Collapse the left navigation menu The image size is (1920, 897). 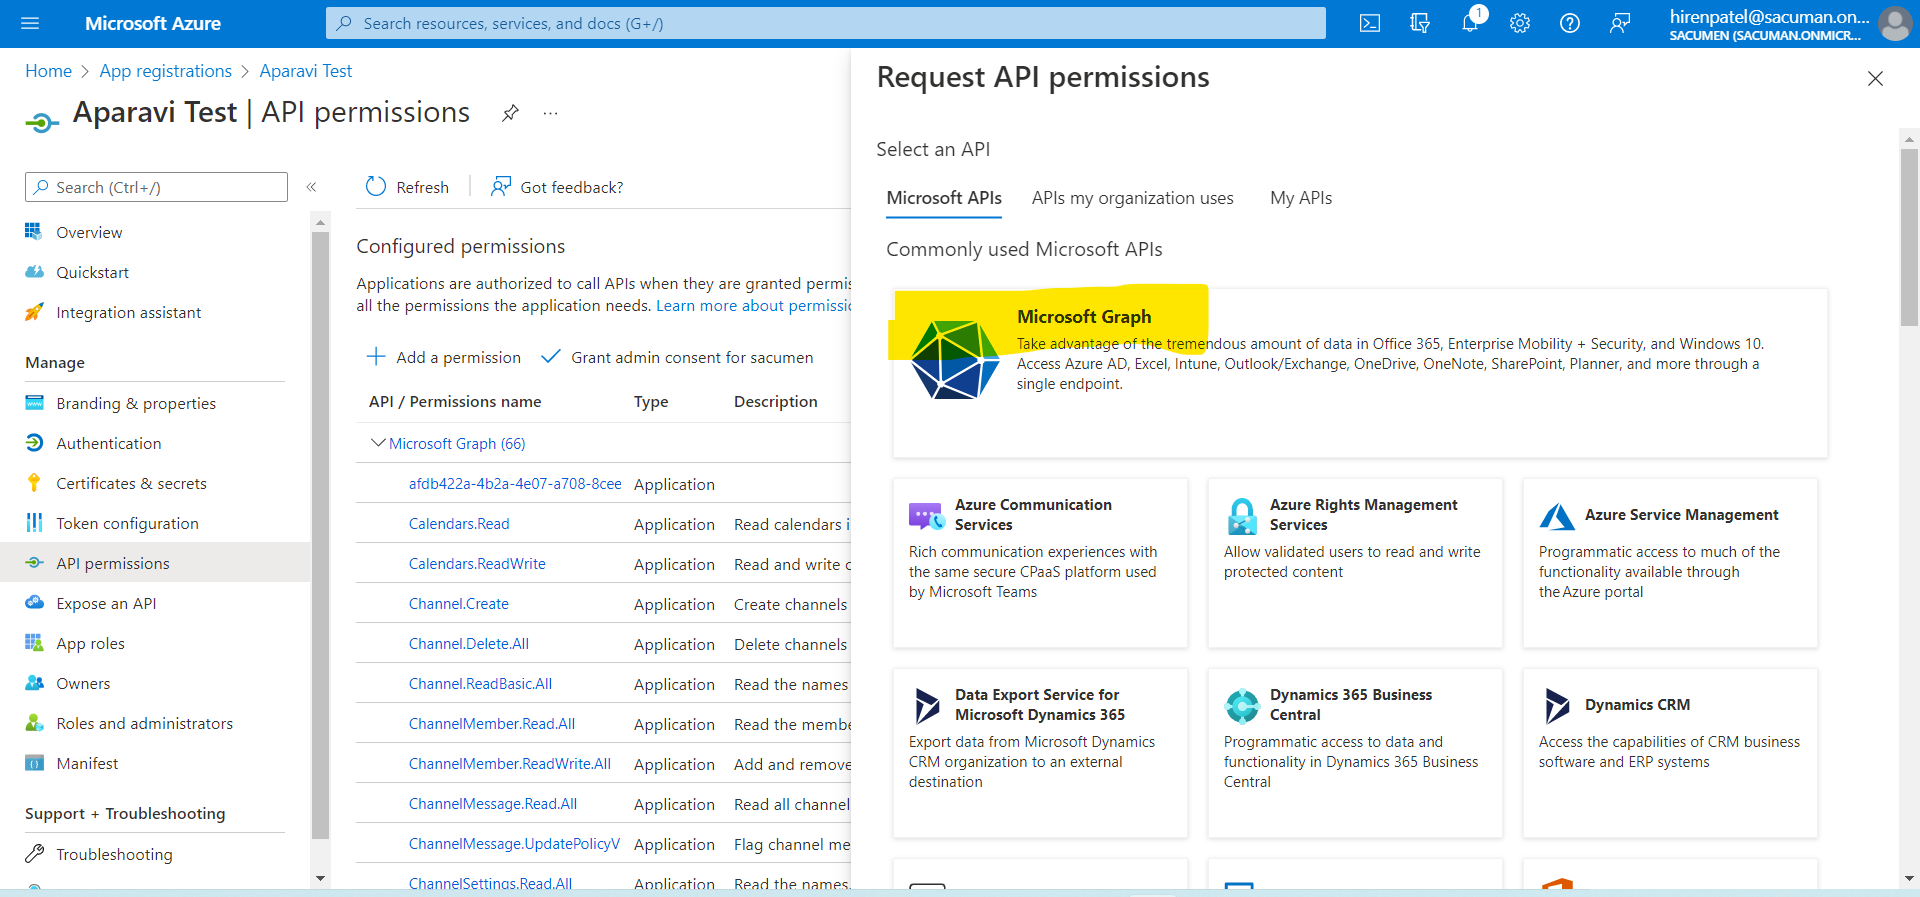311,187
